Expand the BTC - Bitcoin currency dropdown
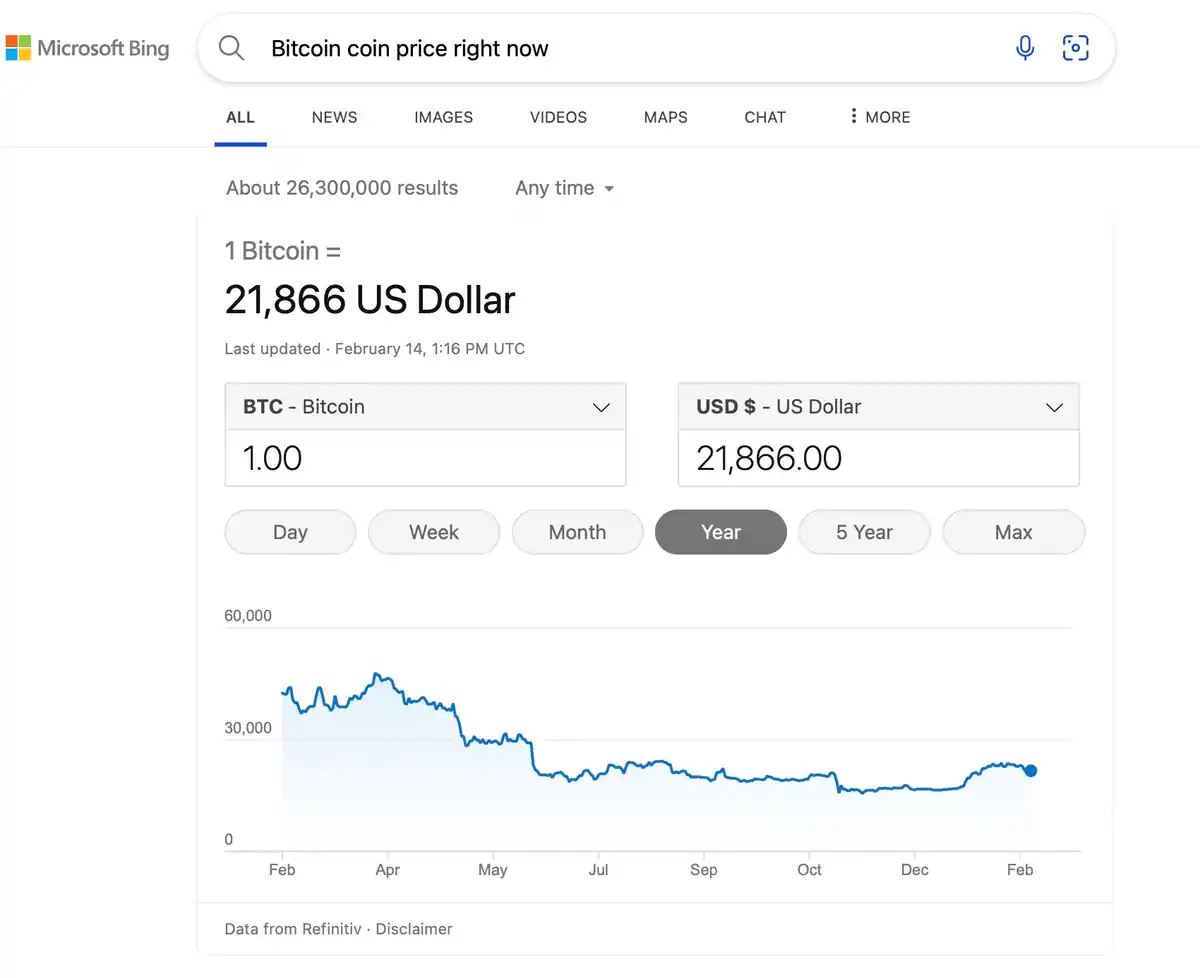Image resolution: width=1200 pixels, height=978 pixels. click(425, 407)
